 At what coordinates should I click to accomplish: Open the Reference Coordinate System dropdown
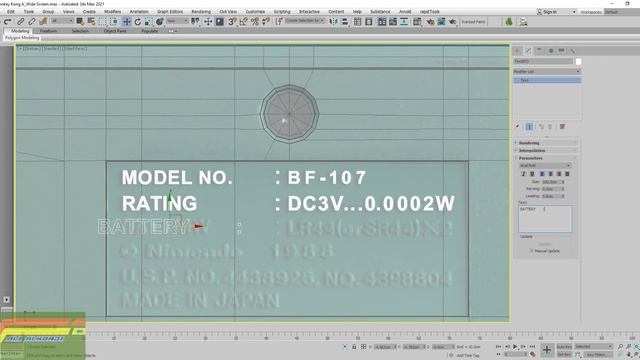178,21
